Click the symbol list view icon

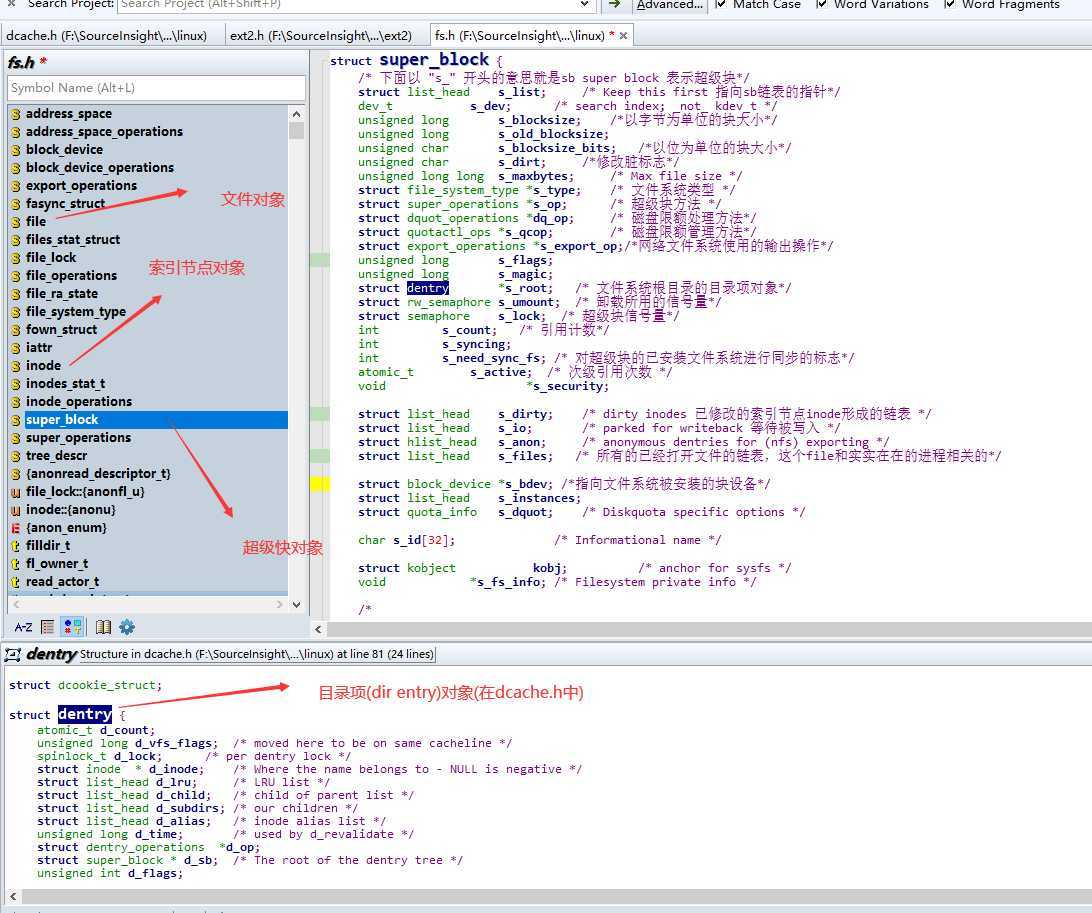click(x=48, y=627)
